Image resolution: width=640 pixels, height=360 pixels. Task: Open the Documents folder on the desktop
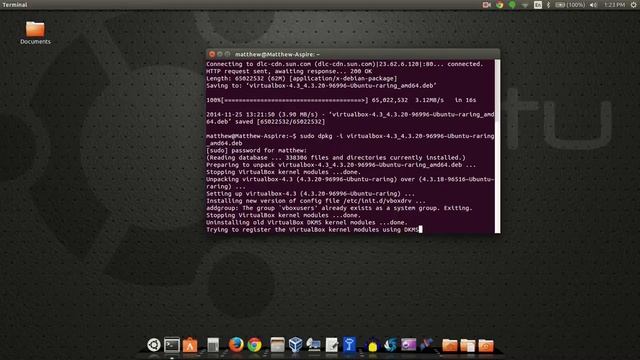click(35, 33)
